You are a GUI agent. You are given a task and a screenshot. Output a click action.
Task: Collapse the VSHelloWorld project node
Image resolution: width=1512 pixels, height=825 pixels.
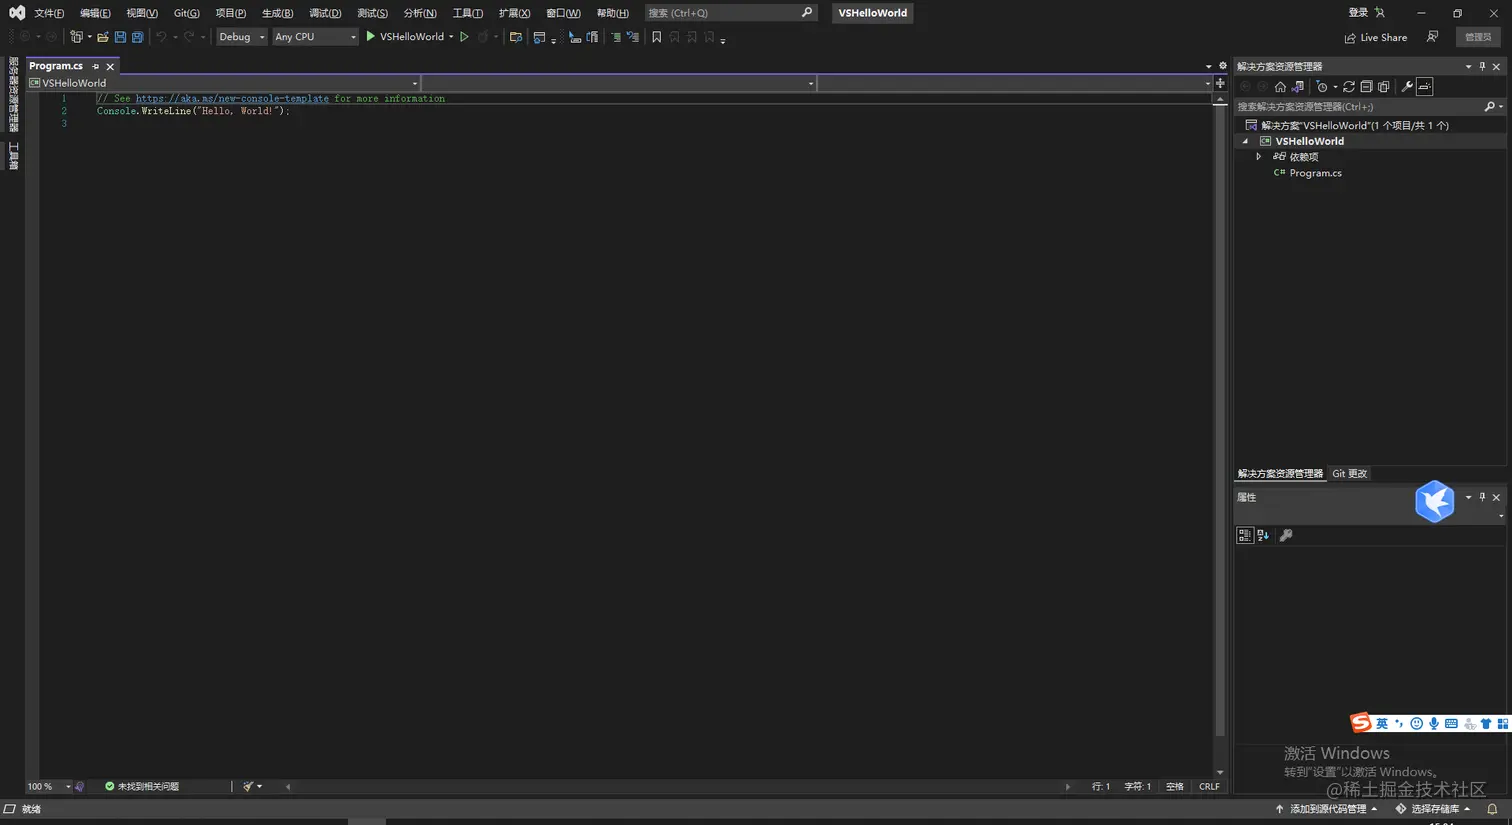click(1246, 141)
